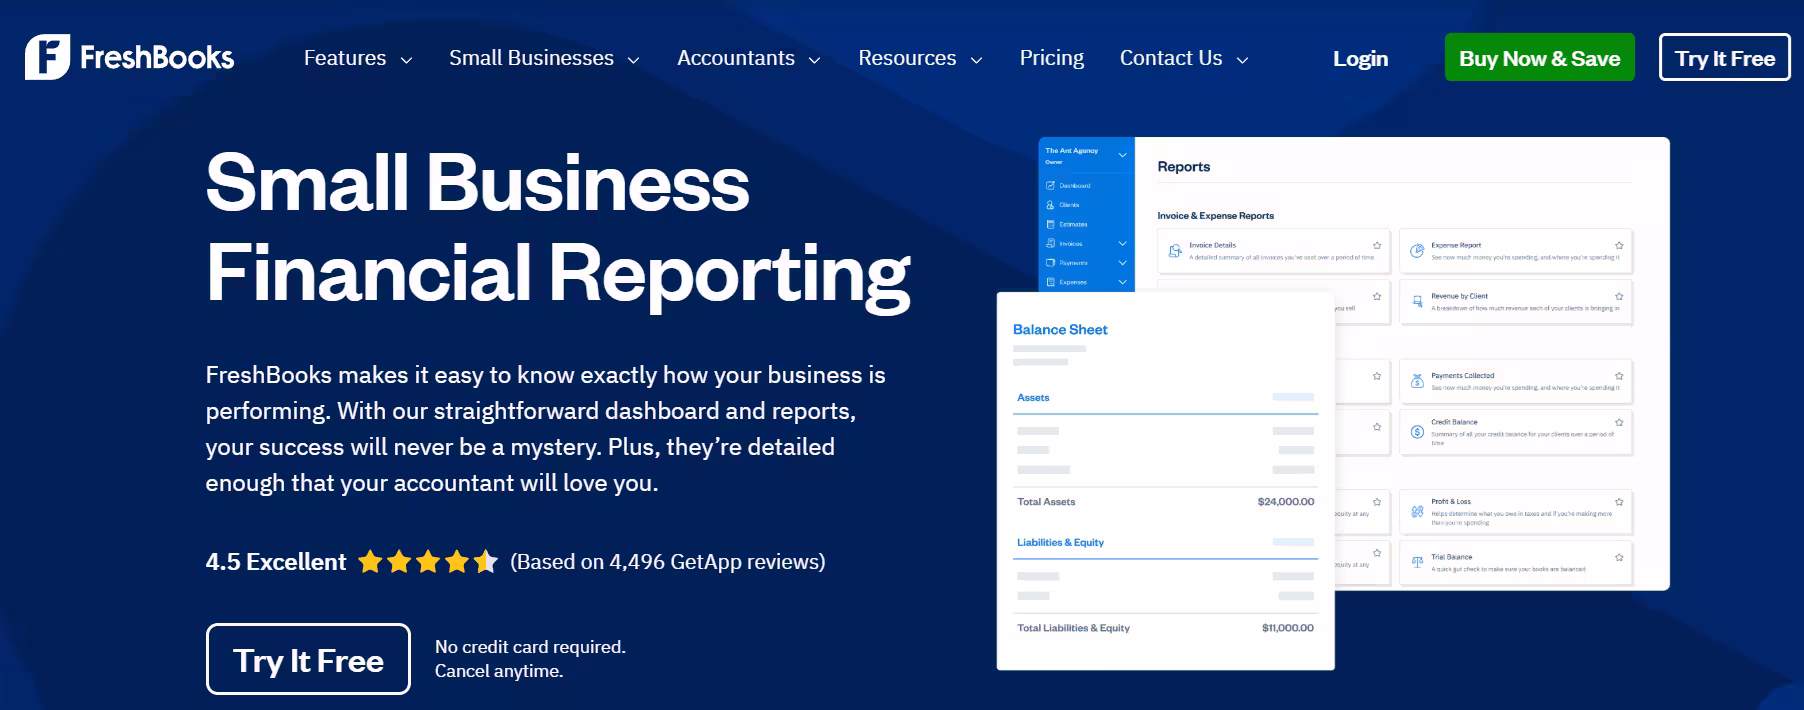The image size is (1804, 710).
Task: Click the FreshBooks logo icon
Action: [47, 57]
